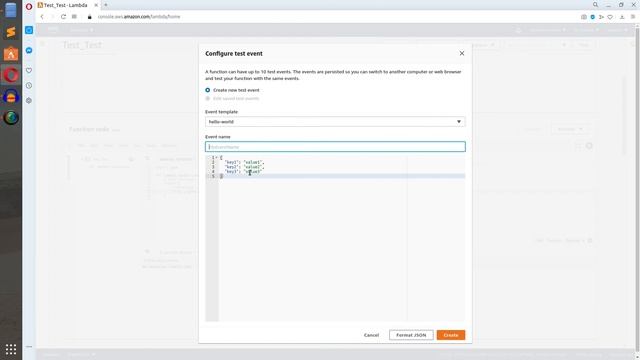The image size is (640, 360).
Task: Open history clock in Opera sidebar
Action: [x=29, y=86]
